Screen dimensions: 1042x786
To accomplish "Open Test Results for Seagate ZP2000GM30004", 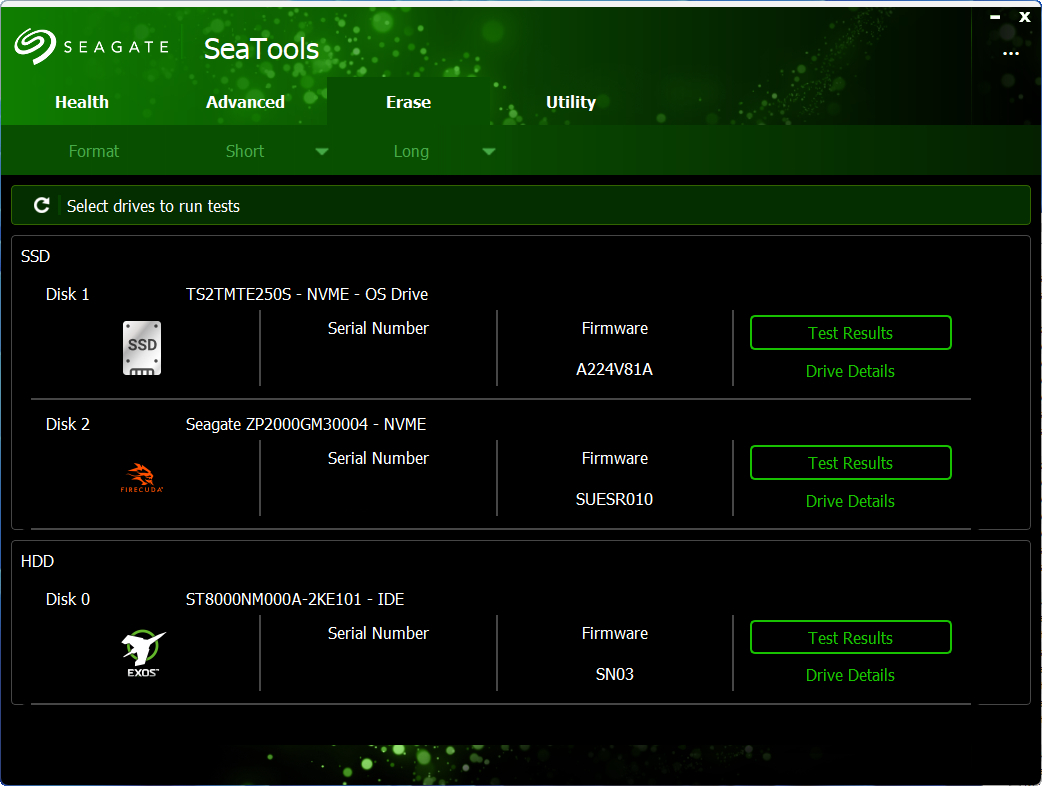I will [851, 462].
